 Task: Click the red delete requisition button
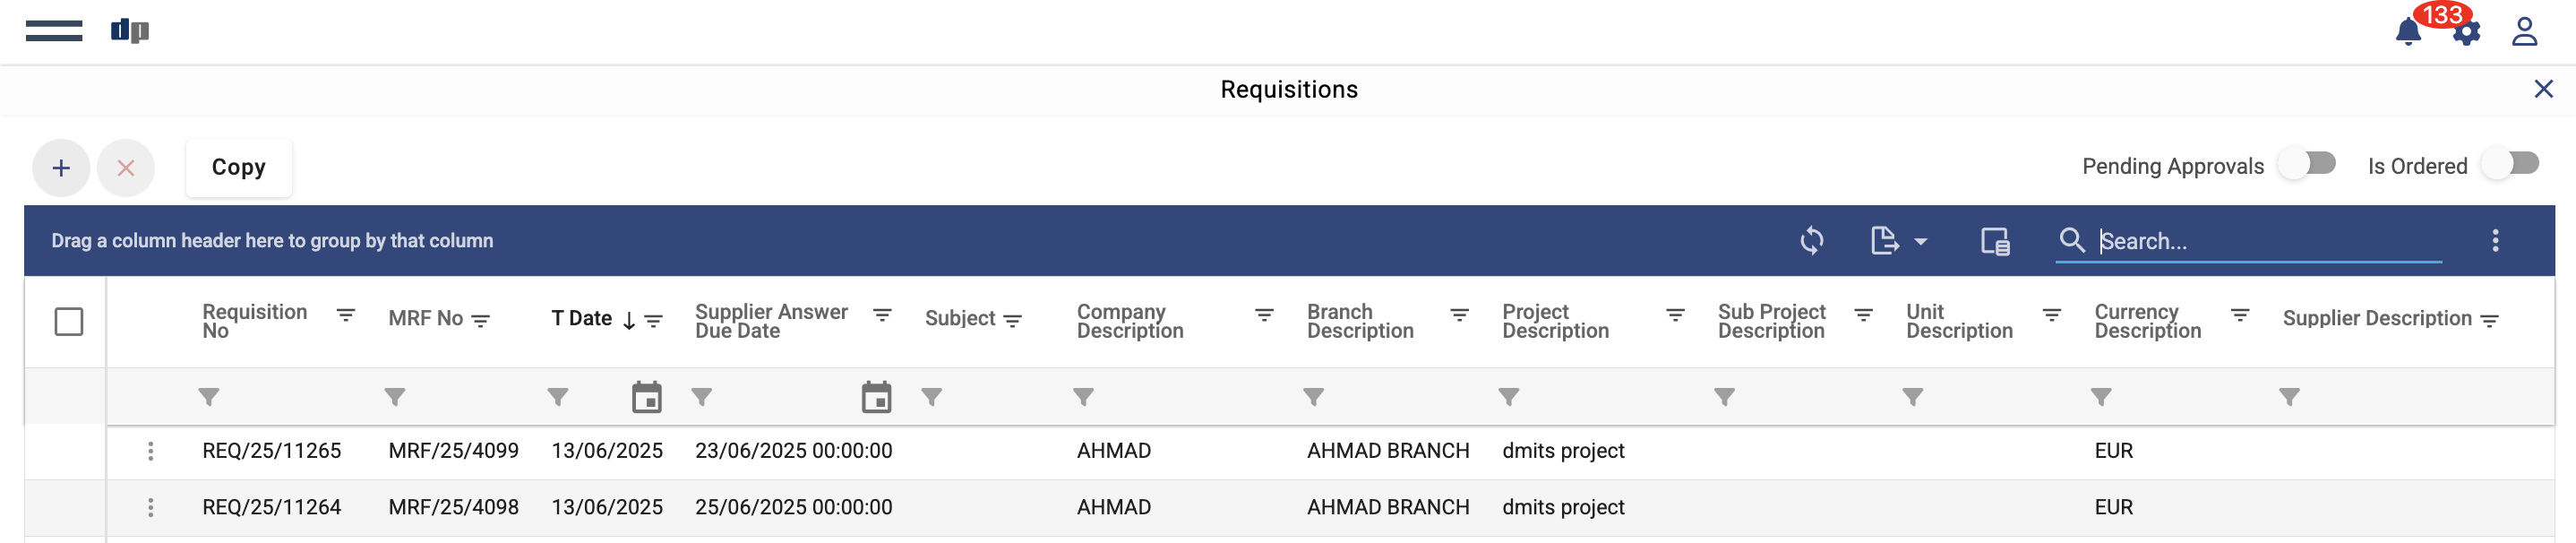point(126,168)
